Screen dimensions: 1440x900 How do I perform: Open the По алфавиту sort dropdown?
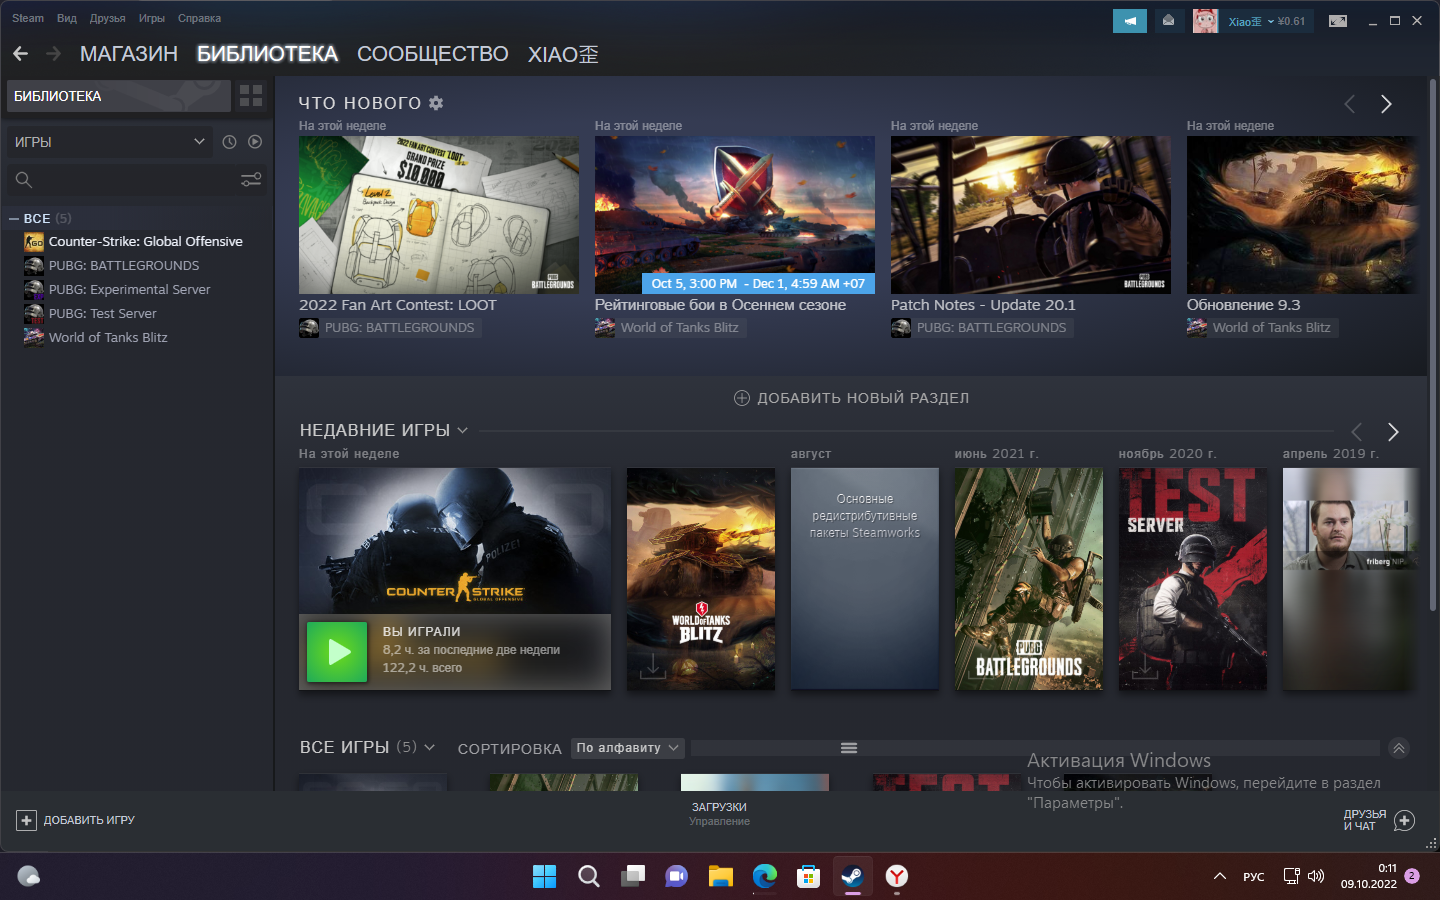627,748
